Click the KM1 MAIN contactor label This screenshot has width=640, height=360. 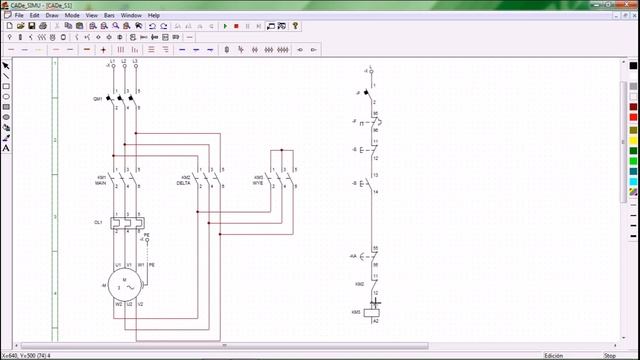[101, 180]
